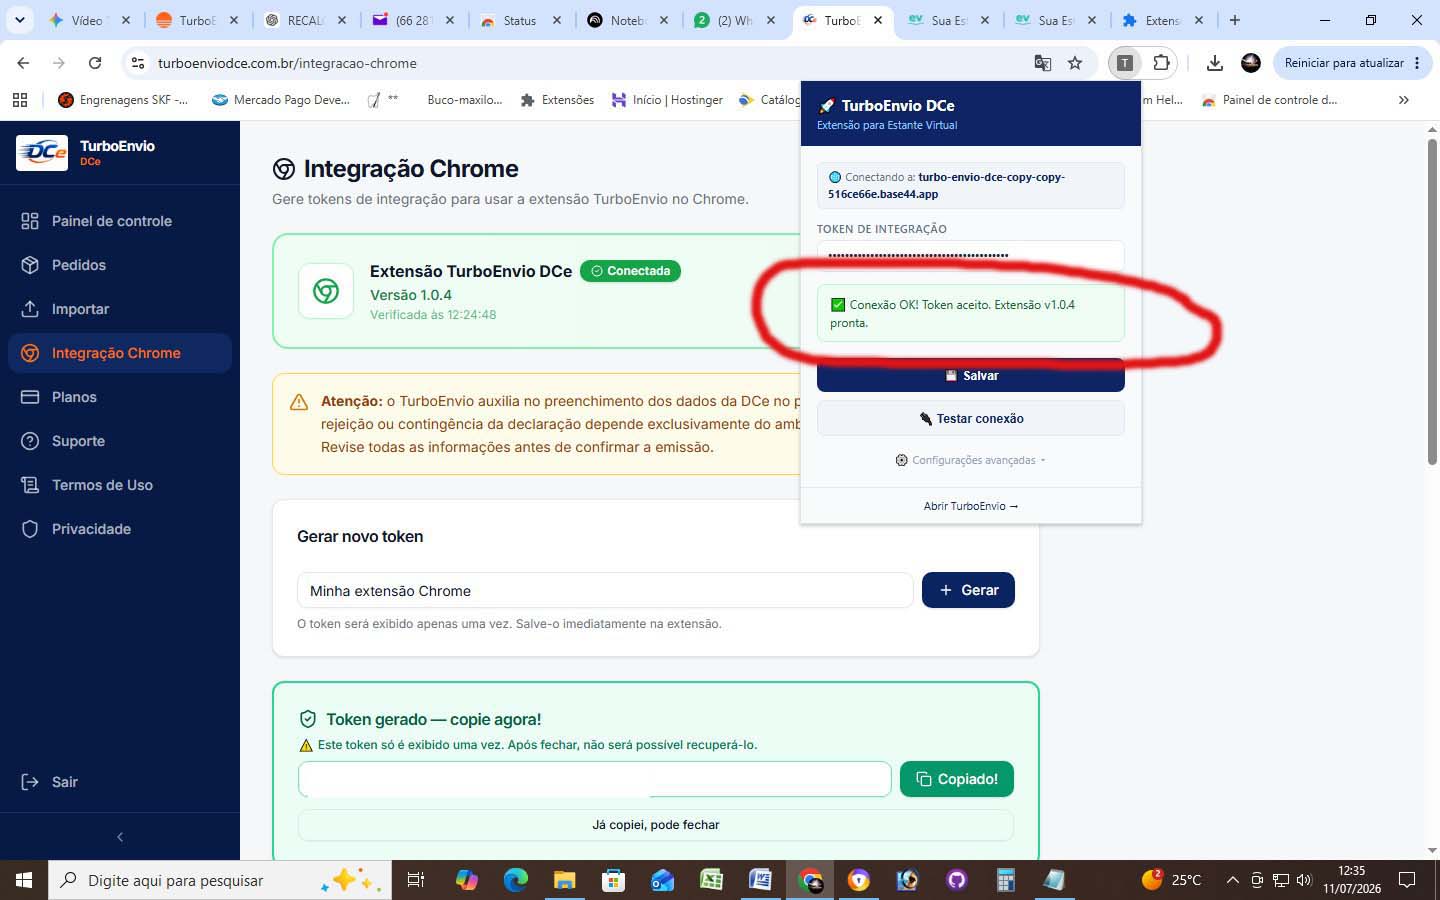The height and width of the screenshot is (900, 1440).
Task: Open Início | Hostinger bookmark
Action: [667, 100]
